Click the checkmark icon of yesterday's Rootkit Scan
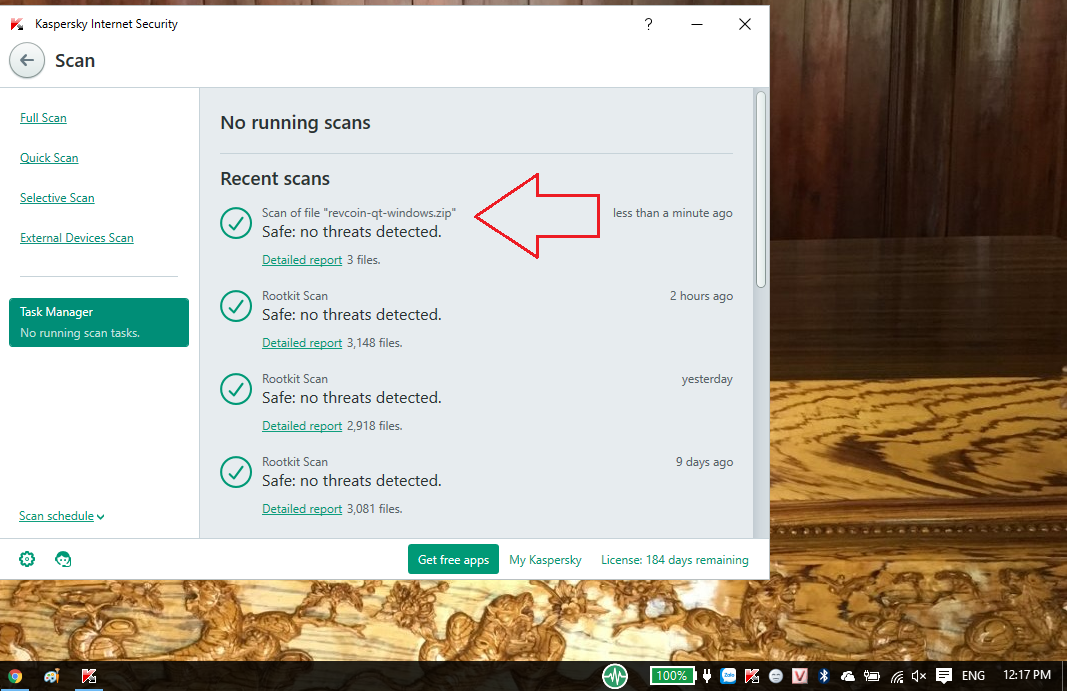The width and height of the screenshot is (1067, 691). point(236,389)
